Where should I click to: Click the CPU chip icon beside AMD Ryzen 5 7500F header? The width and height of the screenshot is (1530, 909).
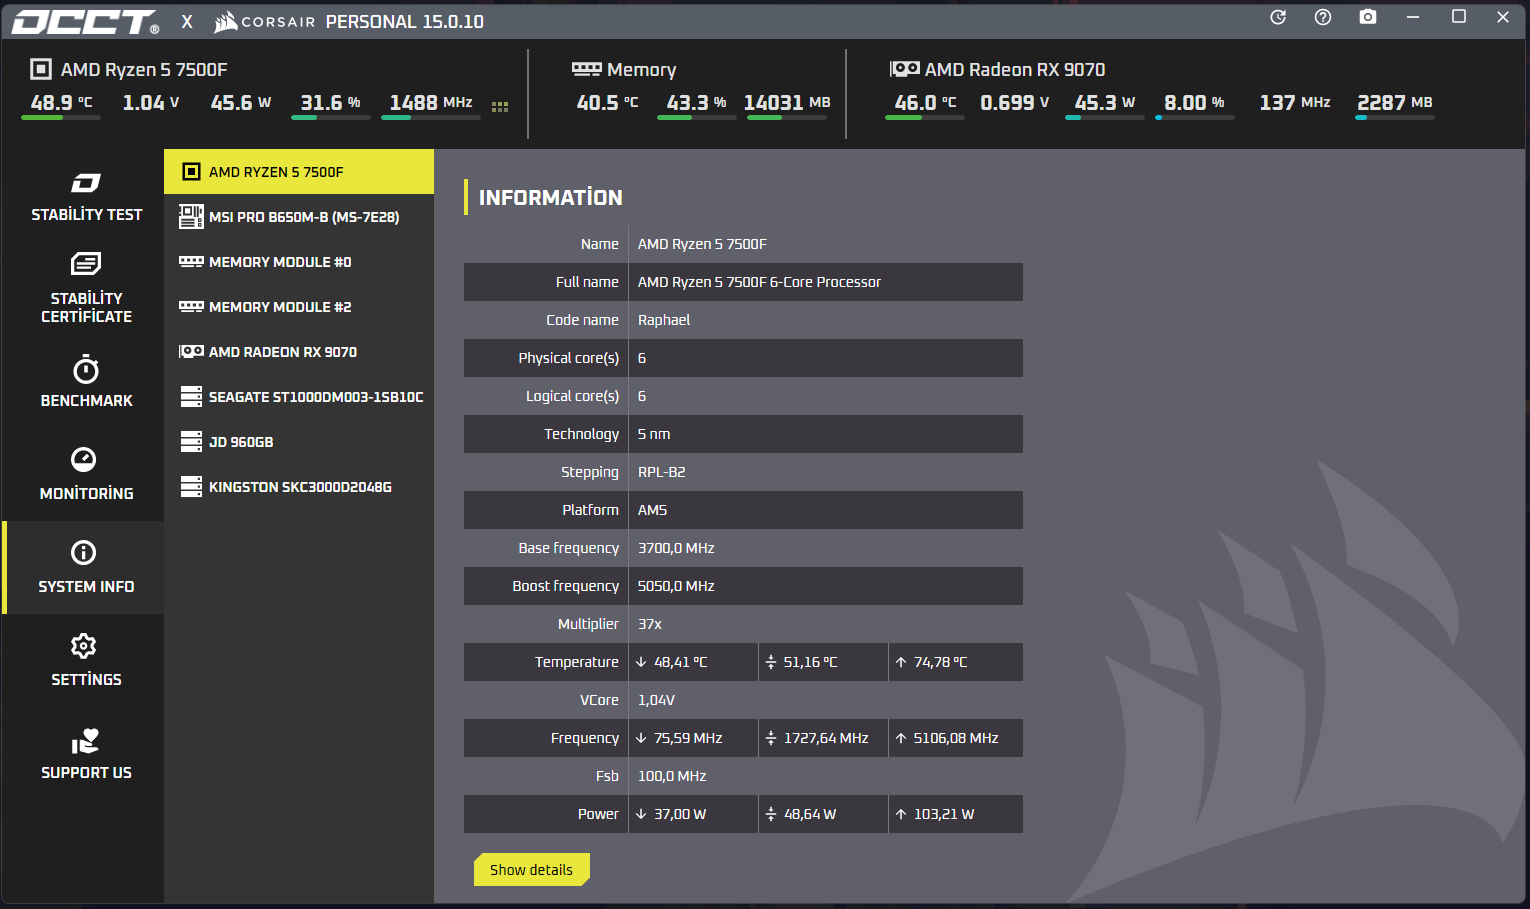(41, 69)
